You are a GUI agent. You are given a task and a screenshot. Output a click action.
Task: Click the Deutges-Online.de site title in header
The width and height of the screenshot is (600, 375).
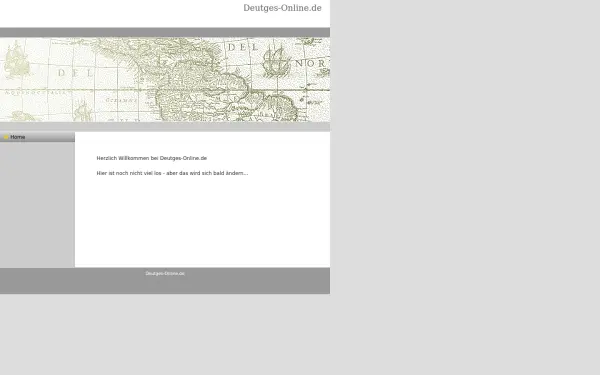282,8
